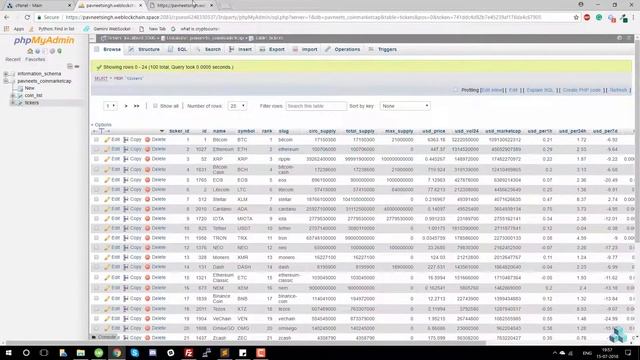Click the Recent link in sidebar
Image resolution: width=640 pixels, height=360 pixels.
(x=13, y=59)
